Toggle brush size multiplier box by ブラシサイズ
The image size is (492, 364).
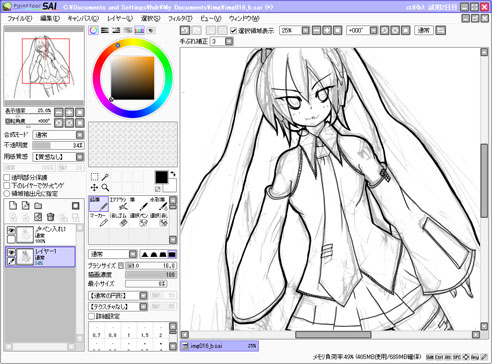click(x=121, y=266)
